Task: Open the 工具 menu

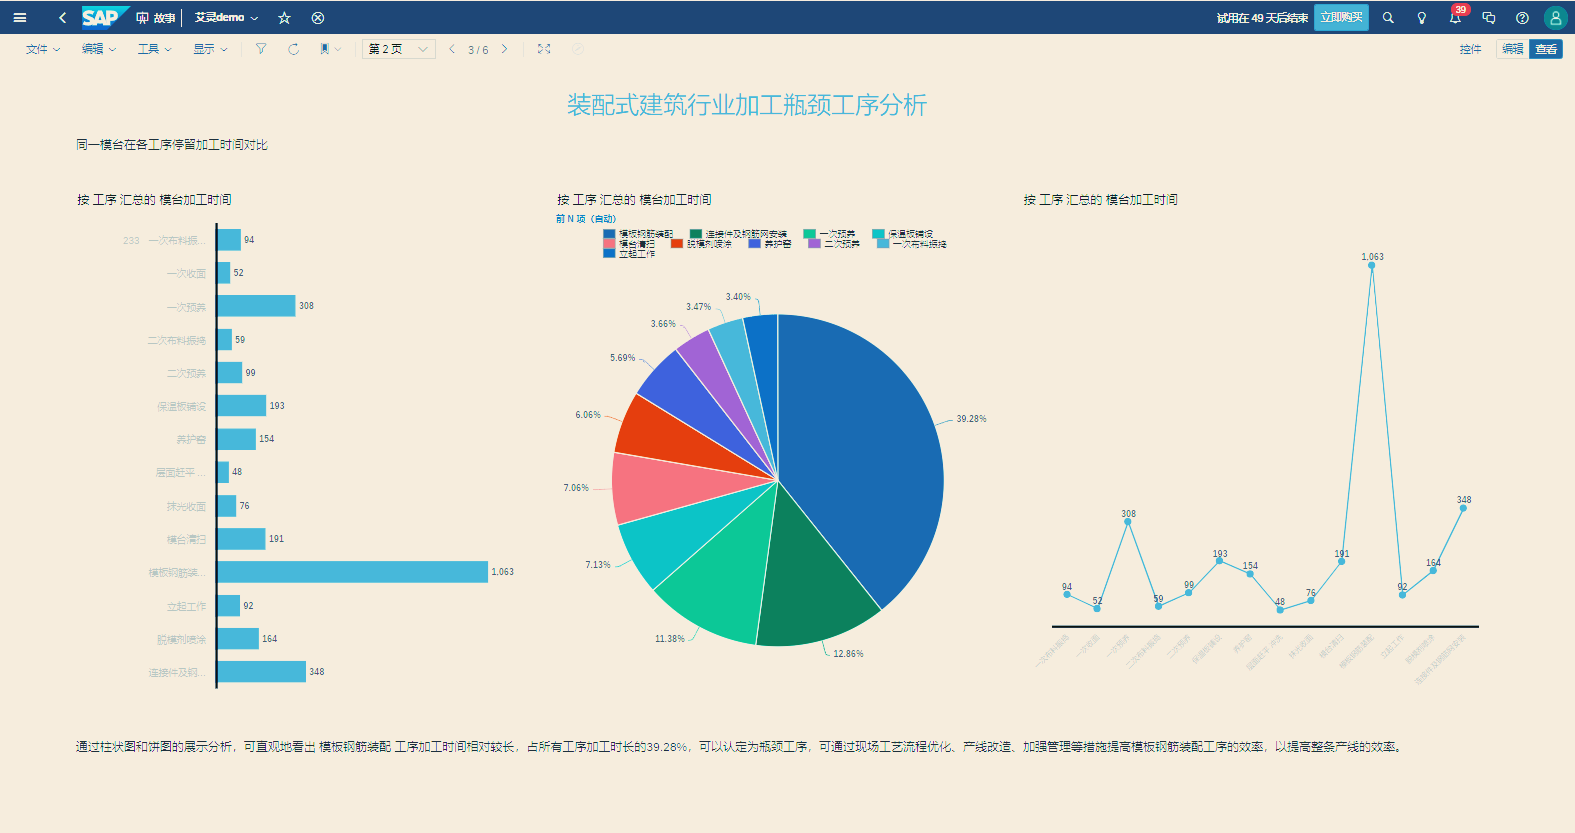Action: pyautogui.click(x=154, y=49)
